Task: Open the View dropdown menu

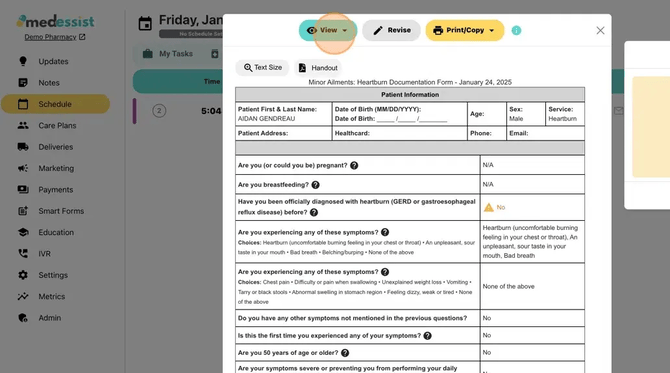Action: point(328,30)
